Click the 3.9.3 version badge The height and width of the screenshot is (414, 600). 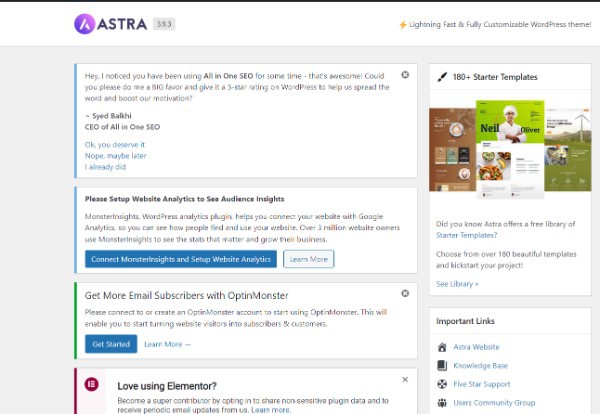click(x=164, y=24)
